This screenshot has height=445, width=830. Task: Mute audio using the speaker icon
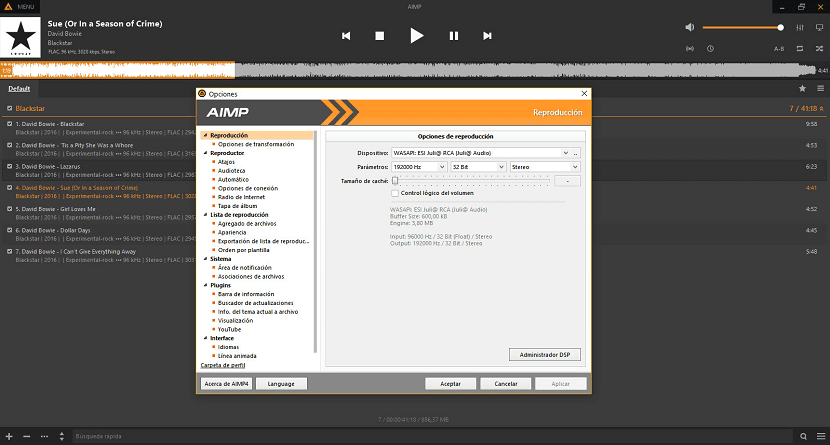[690, 27]
